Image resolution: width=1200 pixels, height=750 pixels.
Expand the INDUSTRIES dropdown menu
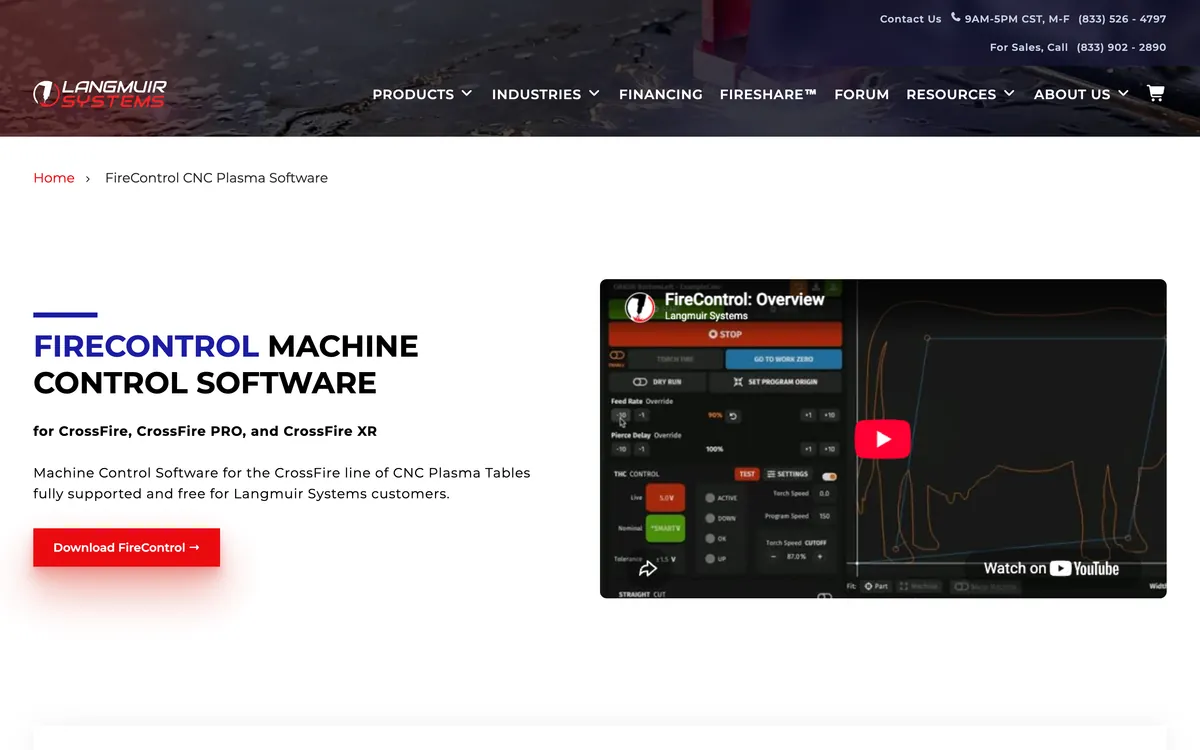point(546,94)
